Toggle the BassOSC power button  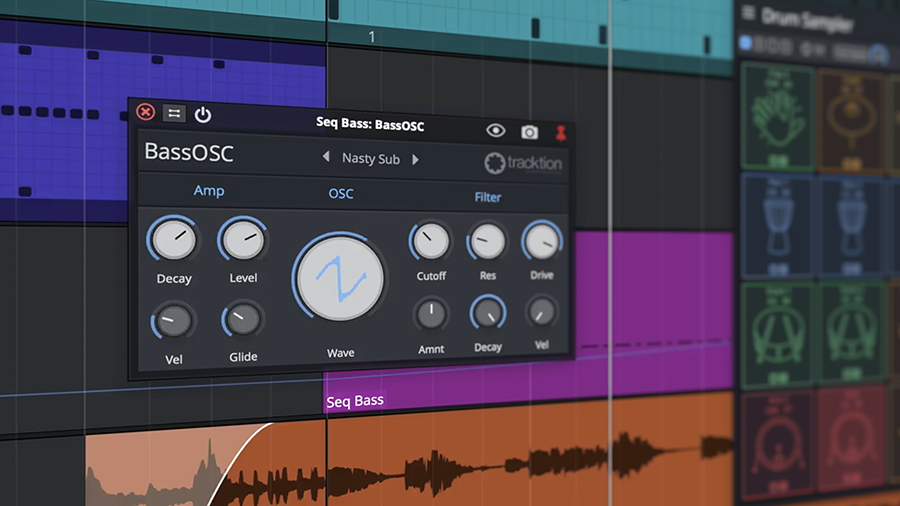203,115
